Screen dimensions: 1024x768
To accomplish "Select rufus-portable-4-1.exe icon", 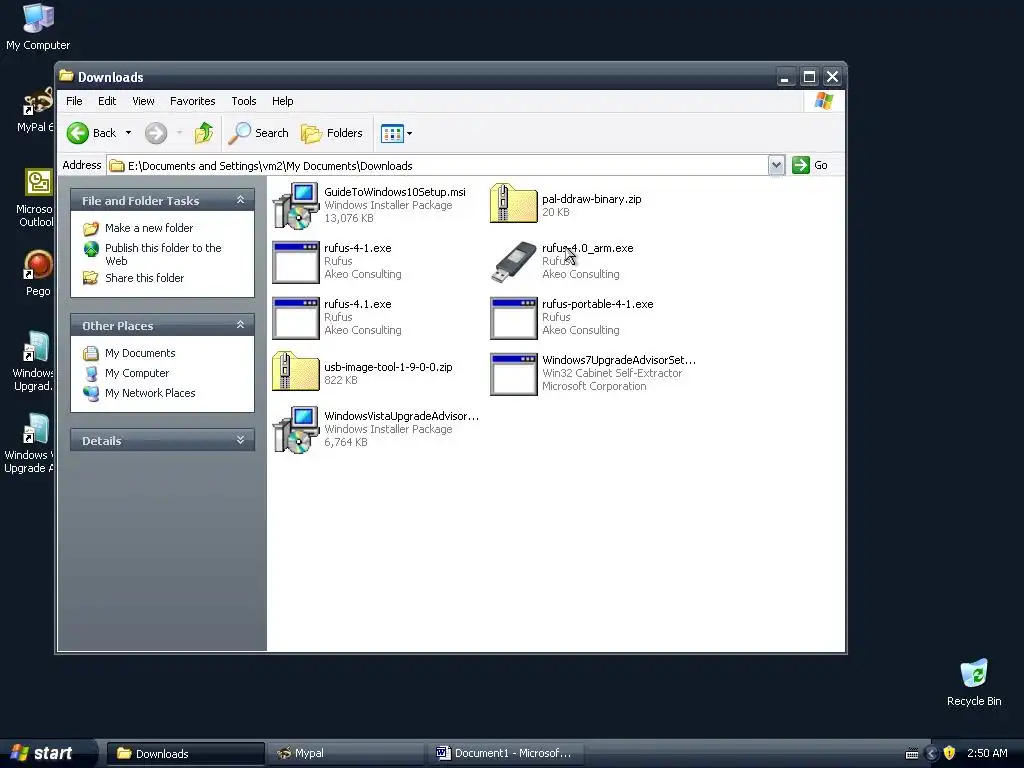I will coord(514,318).
